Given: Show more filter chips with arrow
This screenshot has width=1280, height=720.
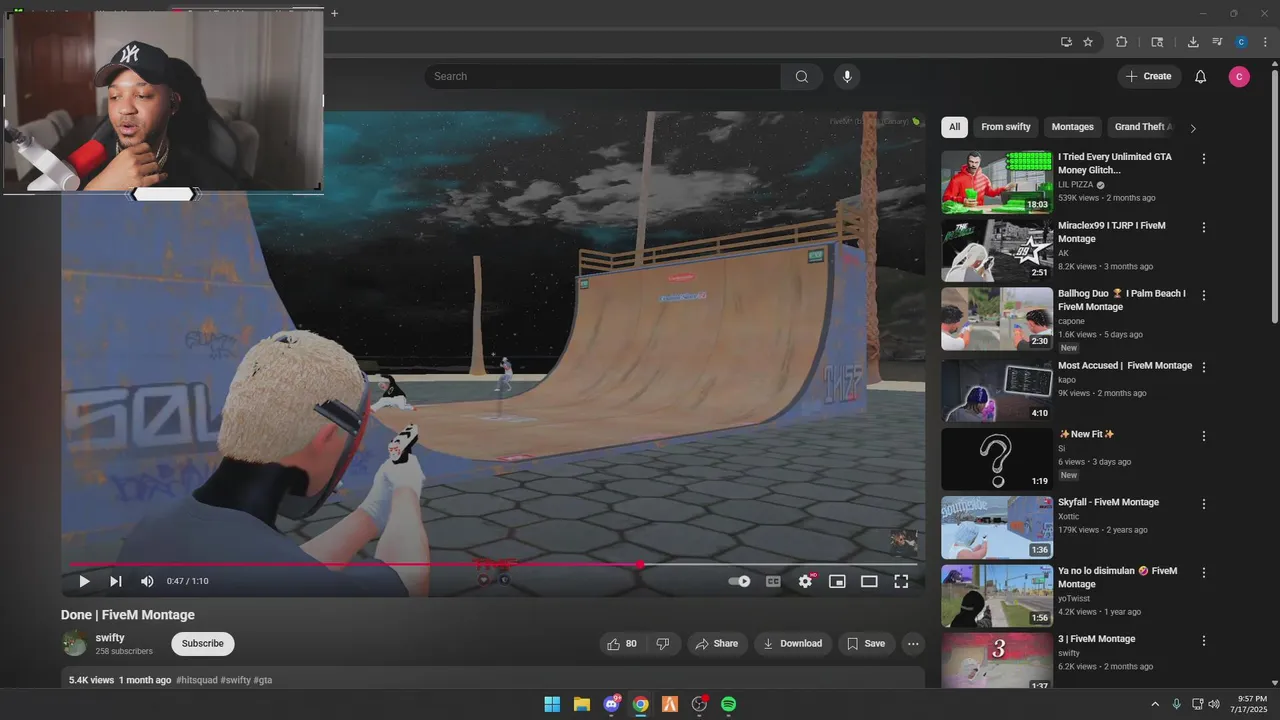Looking at the screenshot, I should (1192, 128).
